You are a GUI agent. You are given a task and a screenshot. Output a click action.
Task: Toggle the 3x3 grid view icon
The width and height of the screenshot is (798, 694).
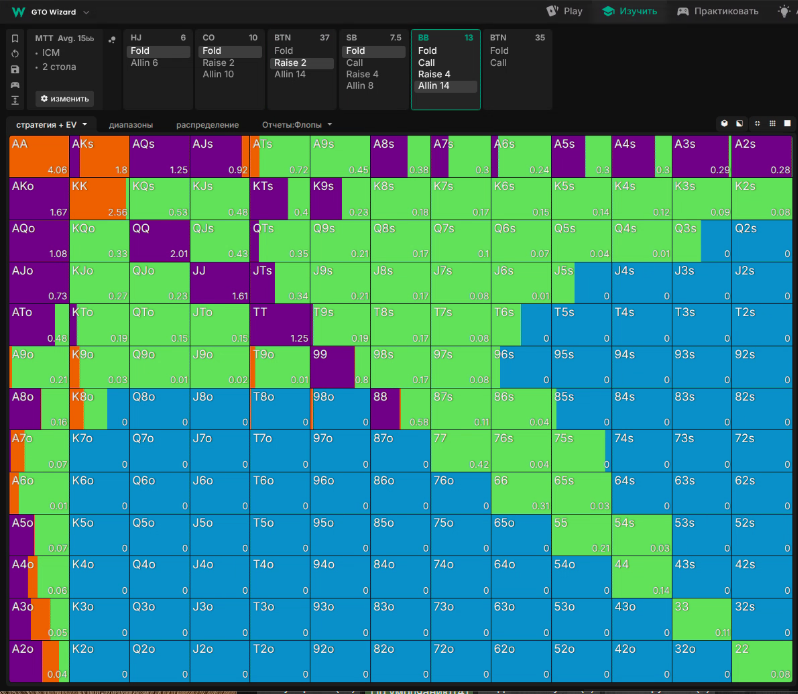771,124
